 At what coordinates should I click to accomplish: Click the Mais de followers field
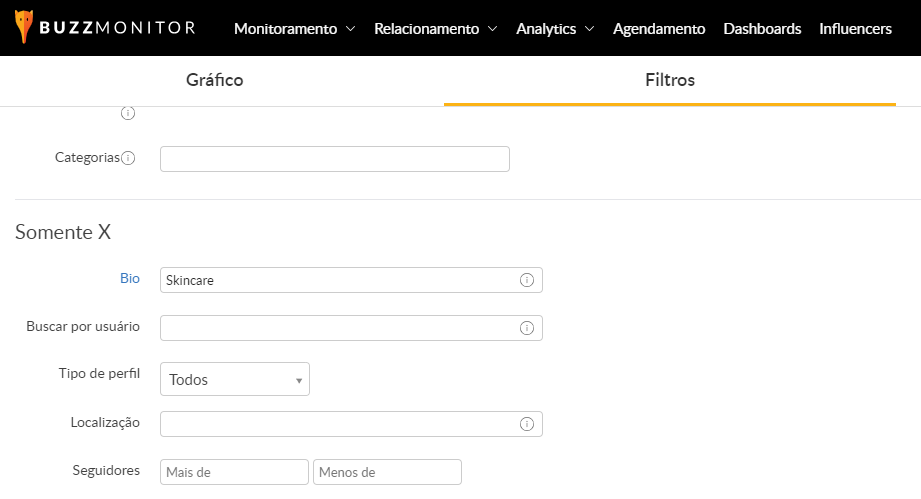[234, 472]
